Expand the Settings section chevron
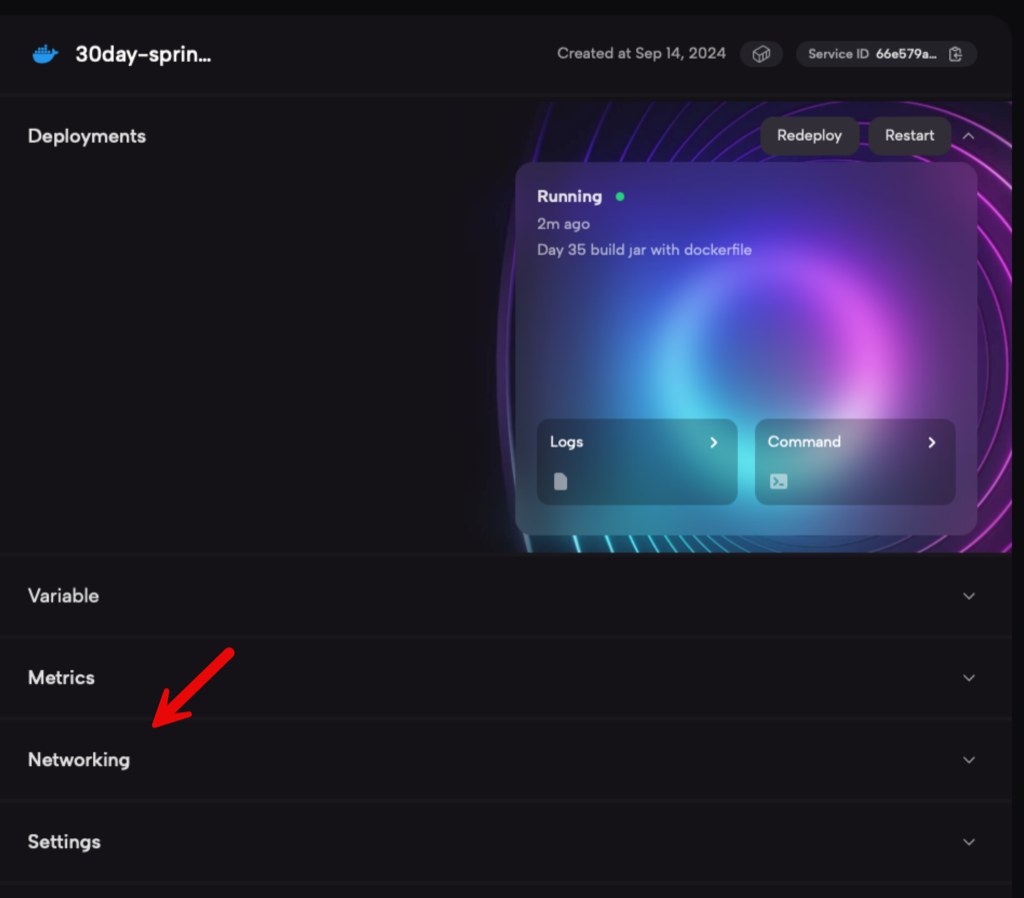The width and height of the screenshot is (1024, 898). click(x=969, y=842)
